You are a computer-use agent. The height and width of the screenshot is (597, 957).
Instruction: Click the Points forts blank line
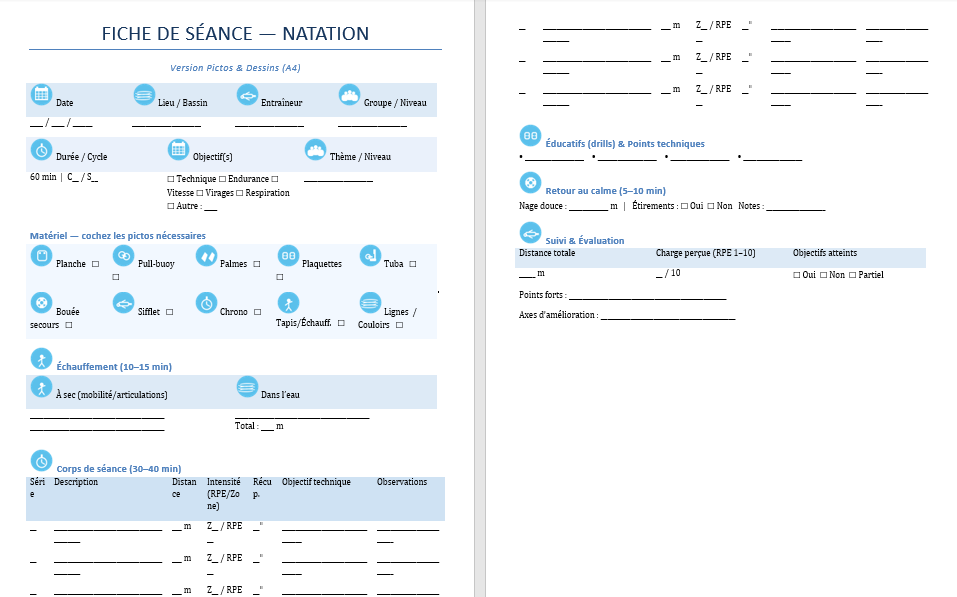tap(647, 297)
